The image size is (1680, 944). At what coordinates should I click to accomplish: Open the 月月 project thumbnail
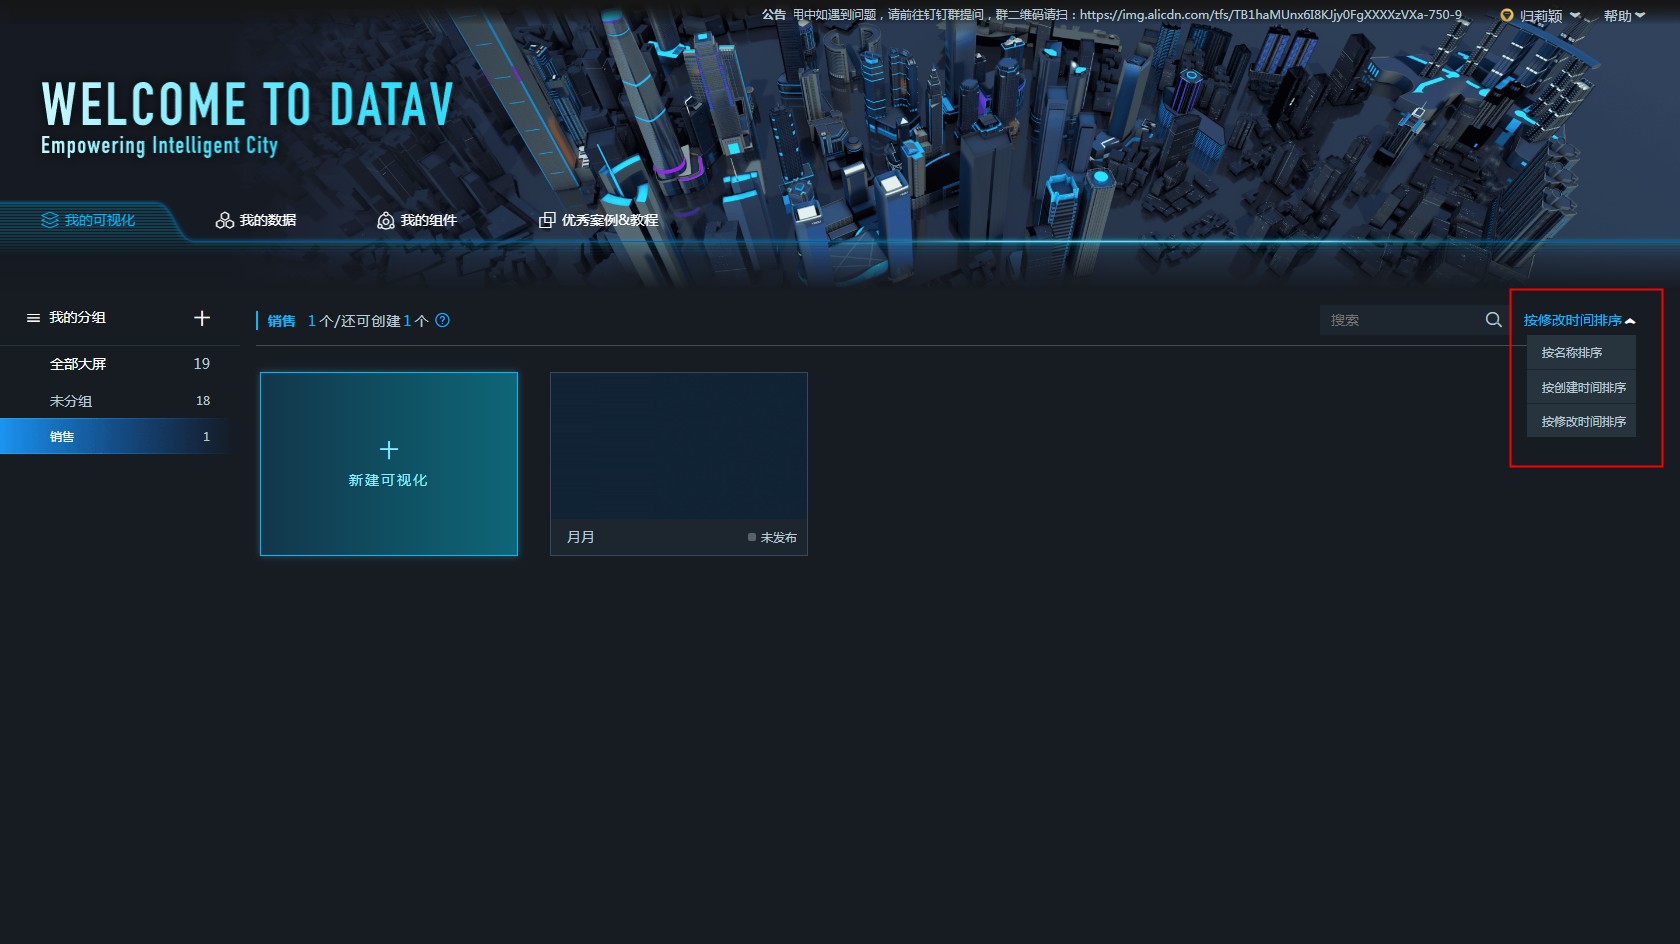[679, 446]
